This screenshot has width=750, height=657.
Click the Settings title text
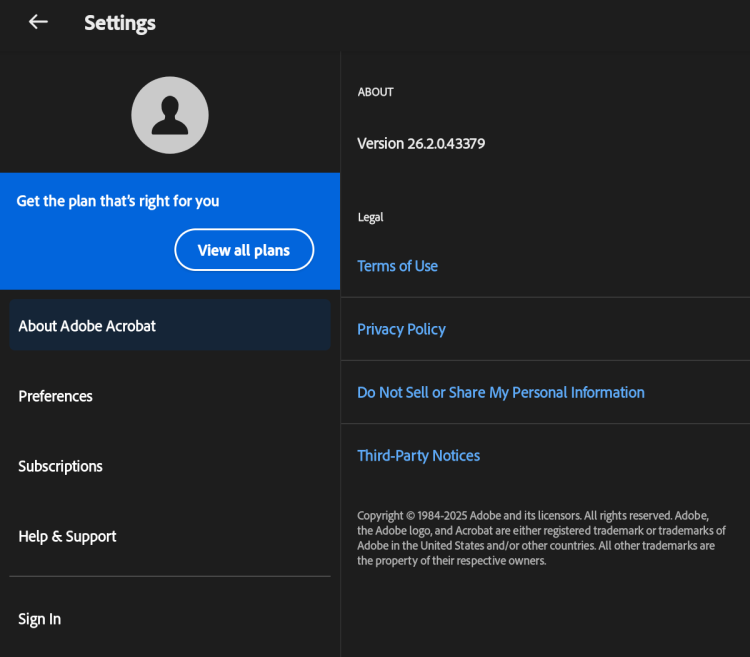pos(120,23)
